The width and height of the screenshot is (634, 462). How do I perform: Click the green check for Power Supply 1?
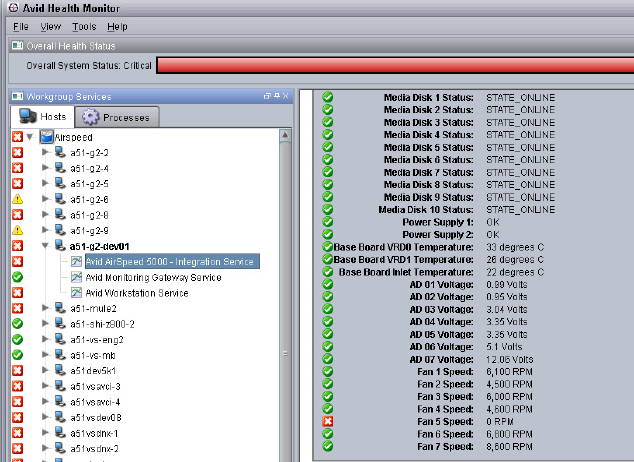(328, 222)
